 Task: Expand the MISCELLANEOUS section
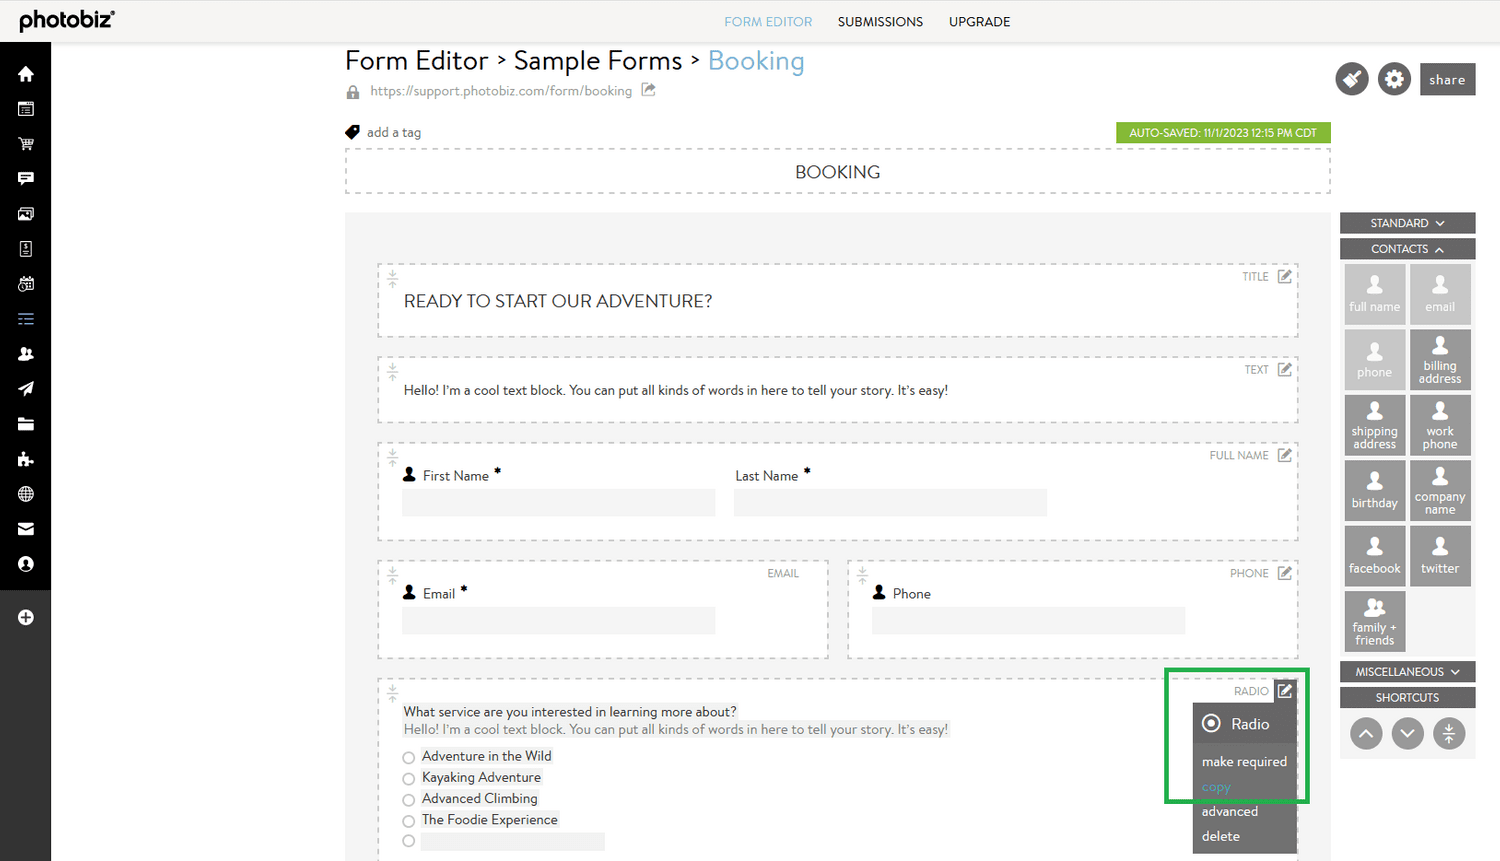pyautogui.click(x=1407, y=671)
